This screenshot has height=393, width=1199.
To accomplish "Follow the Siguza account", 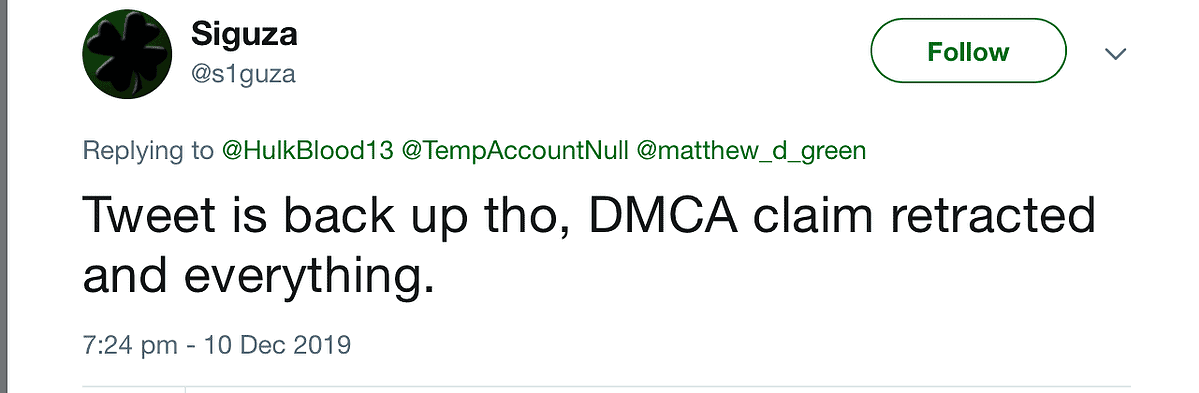I will (968, 51).
